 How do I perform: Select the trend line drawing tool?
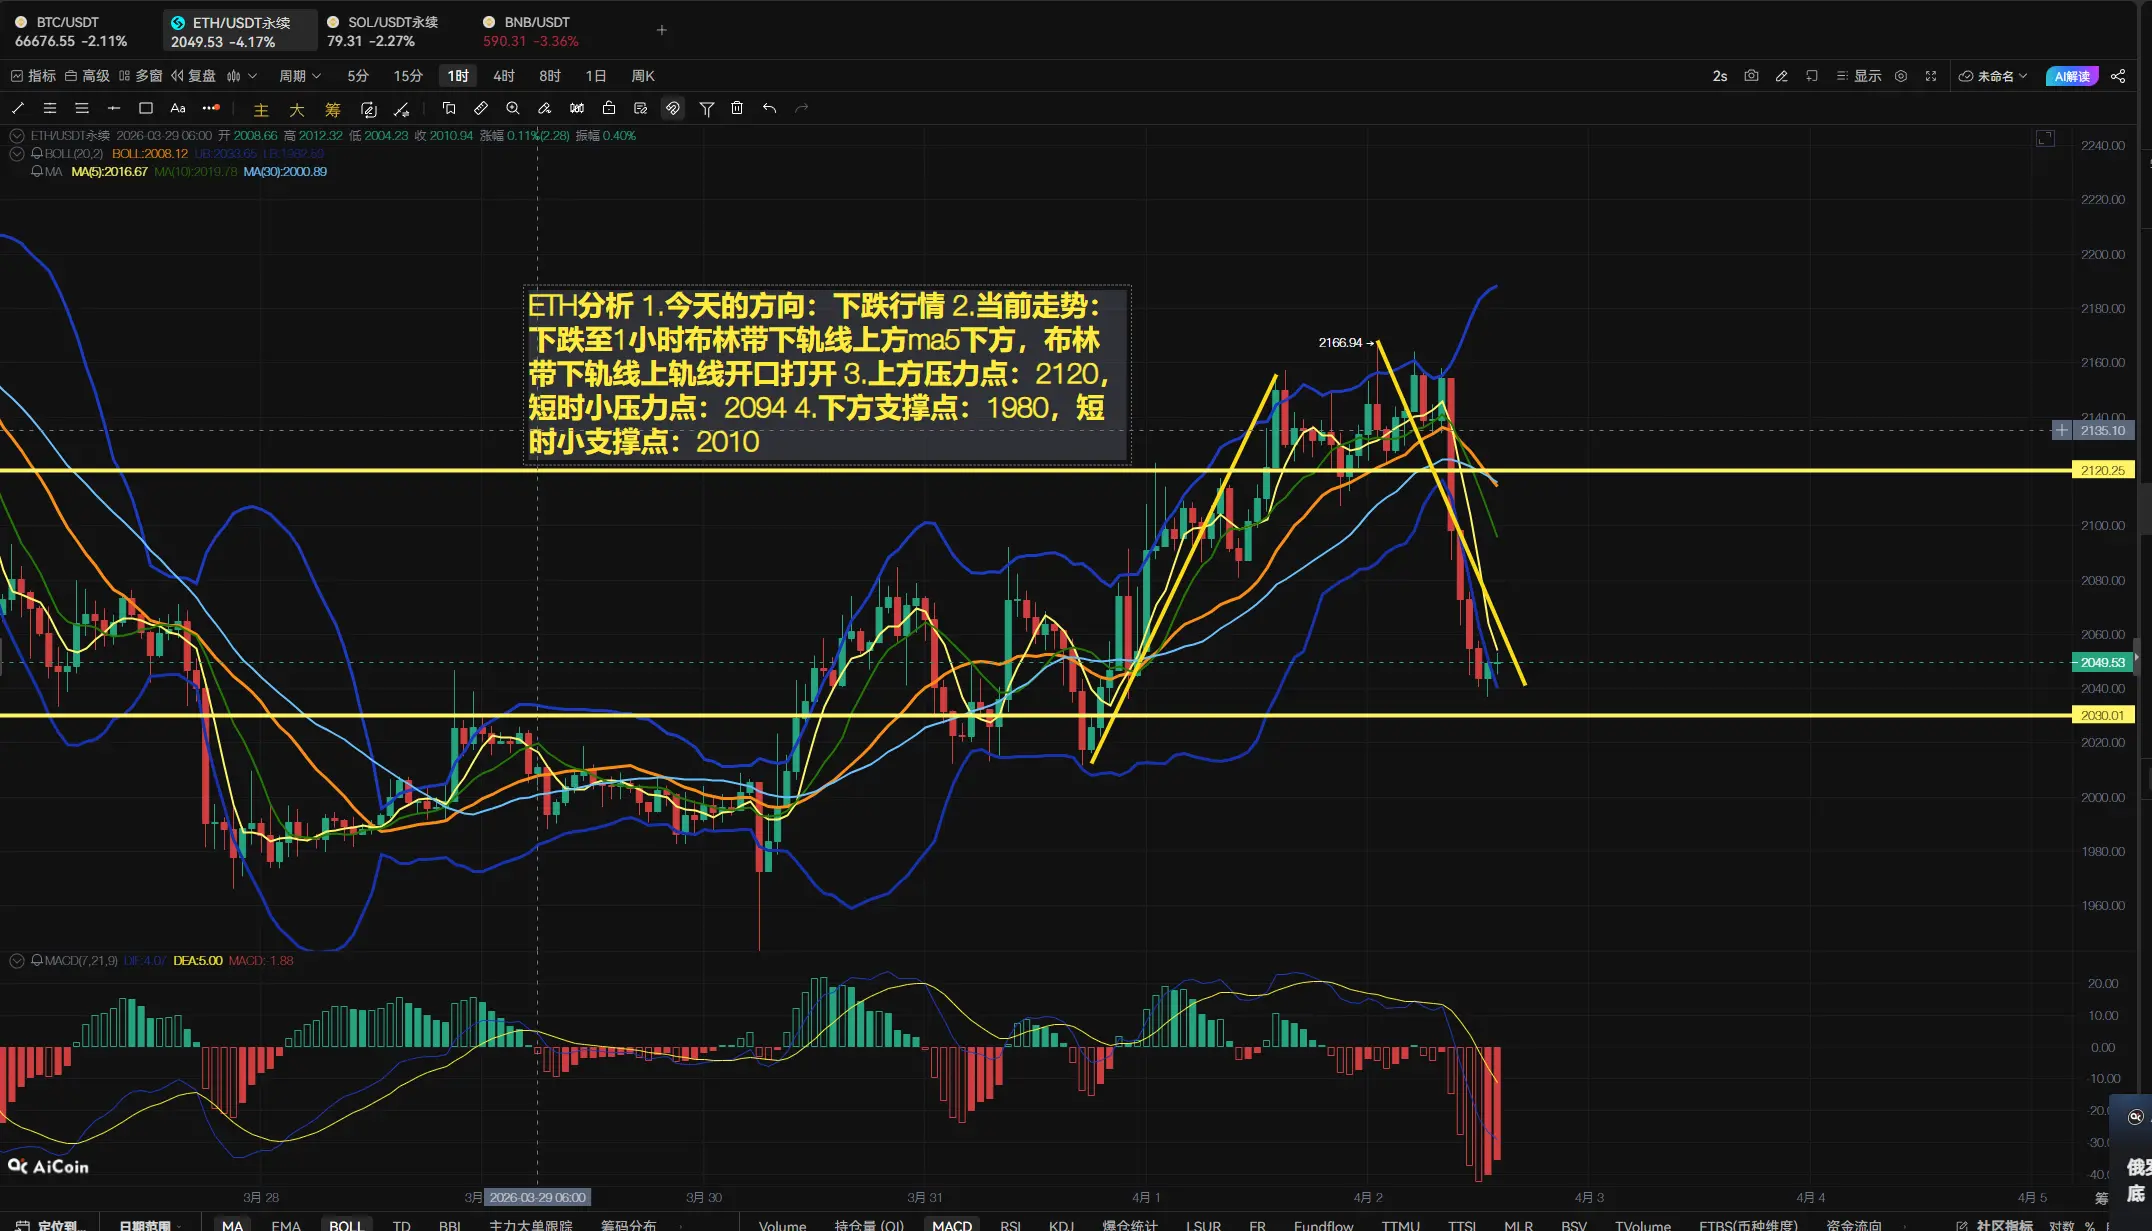coord(18,108)
